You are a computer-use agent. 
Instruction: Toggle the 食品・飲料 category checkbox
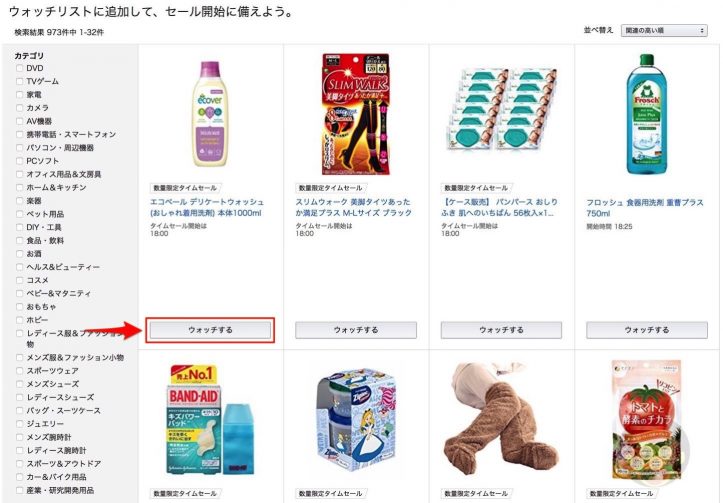[x=19, y=241]
